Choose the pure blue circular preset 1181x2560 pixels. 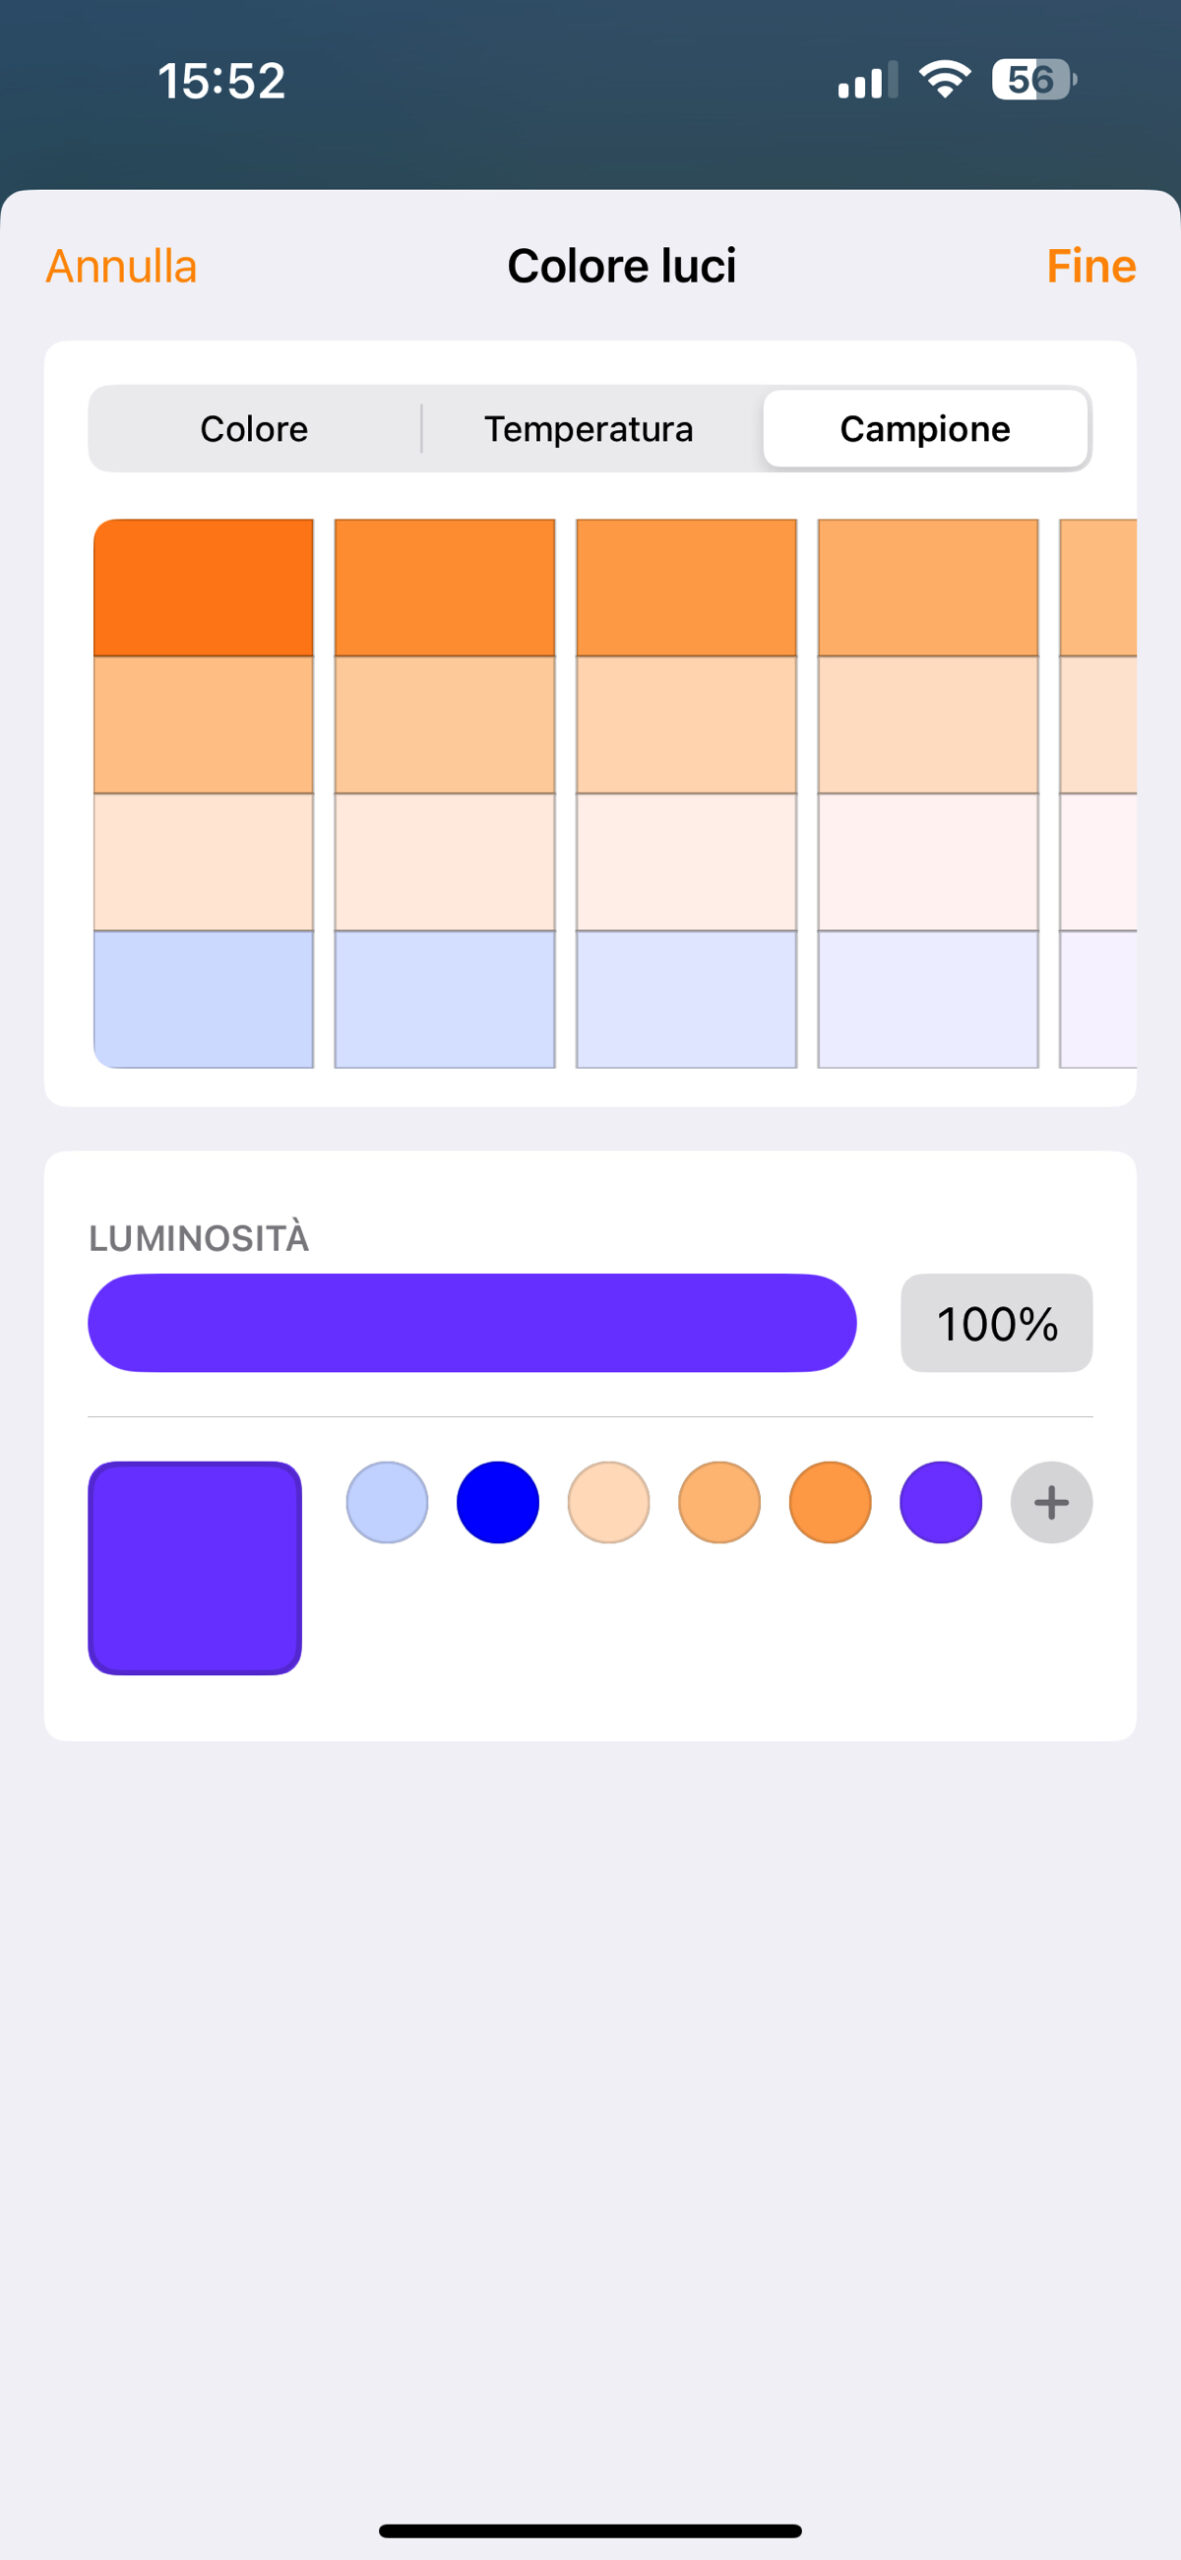point(498,1502)
